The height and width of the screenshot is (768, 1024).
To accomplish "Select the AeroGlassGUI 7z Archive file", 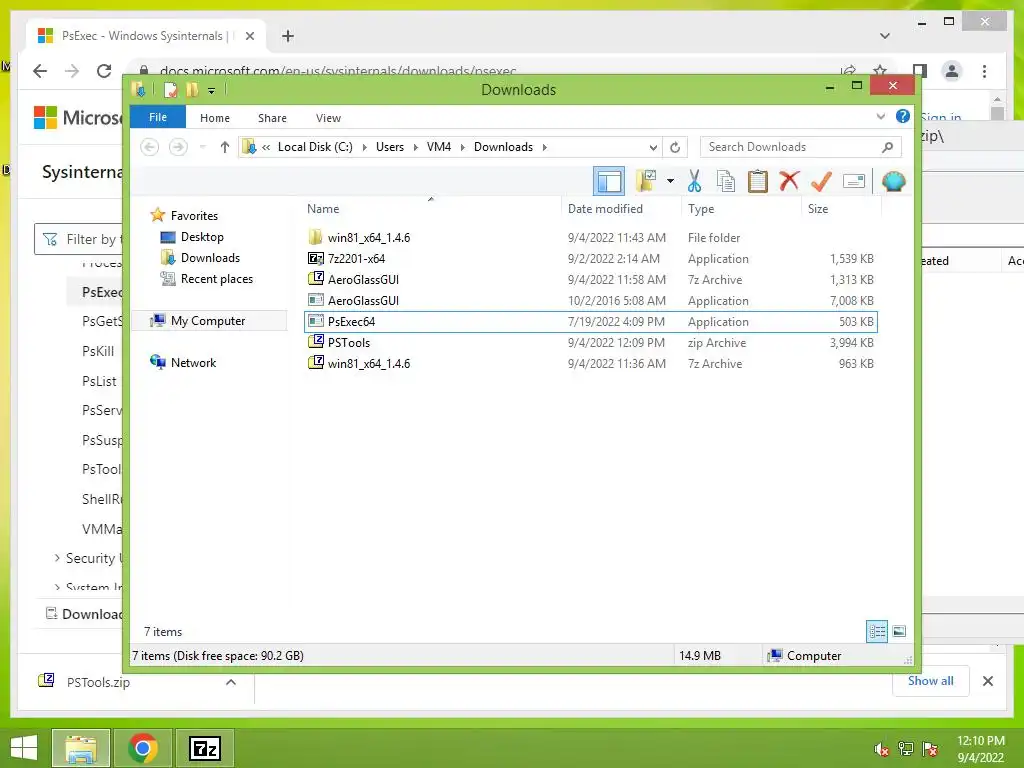I will (590, 280).
